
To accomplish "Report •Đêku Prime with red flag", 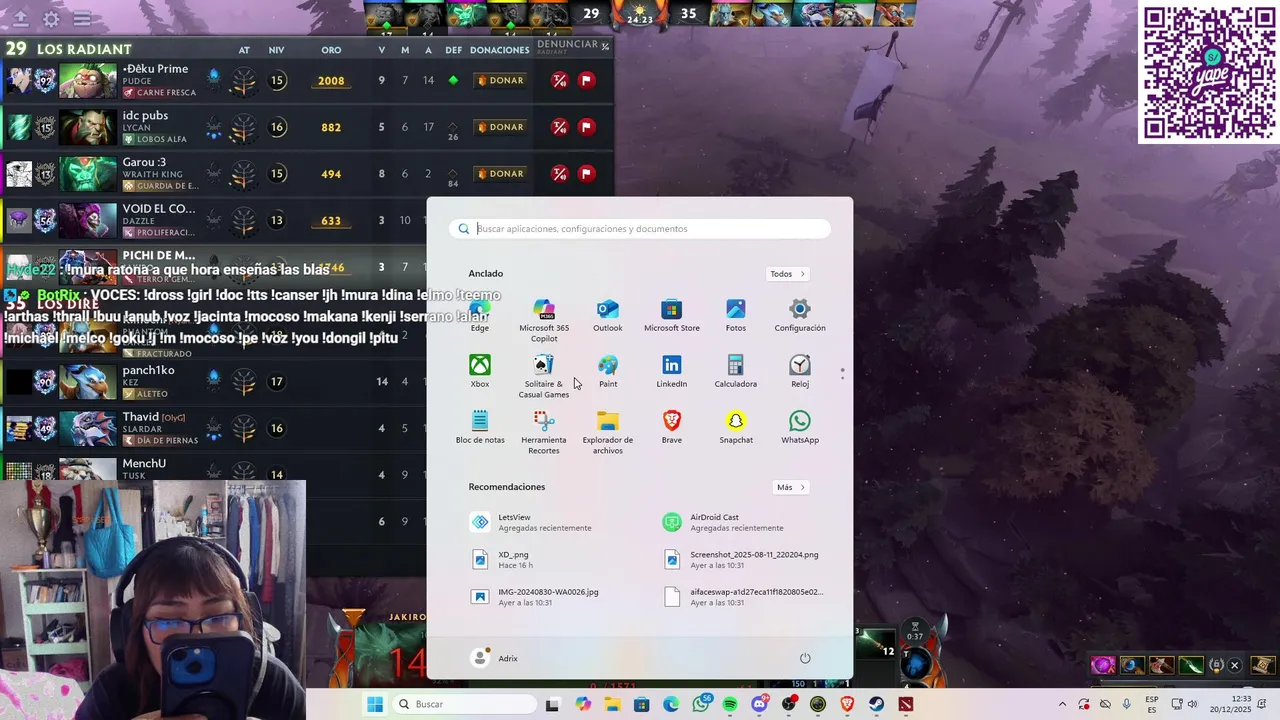I will coord(587,80).
